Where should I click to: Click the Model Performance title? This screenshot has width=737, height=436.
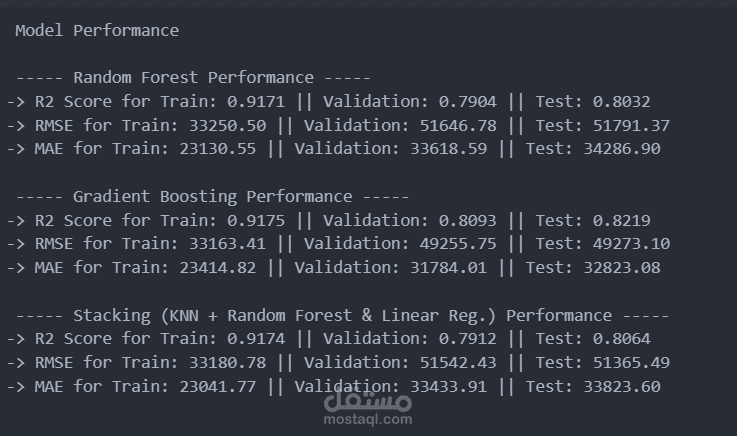click(x=97, y=31)
